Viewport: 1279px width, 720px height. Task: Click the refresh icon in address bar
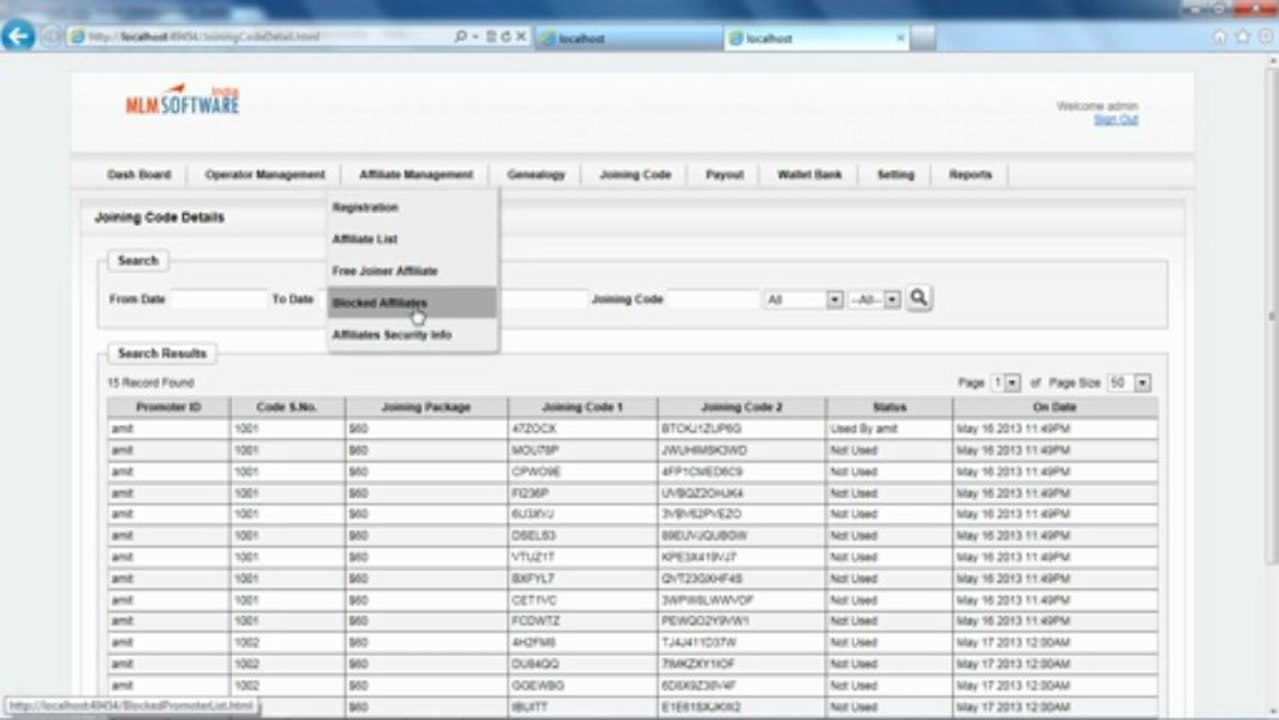(506, 37)
